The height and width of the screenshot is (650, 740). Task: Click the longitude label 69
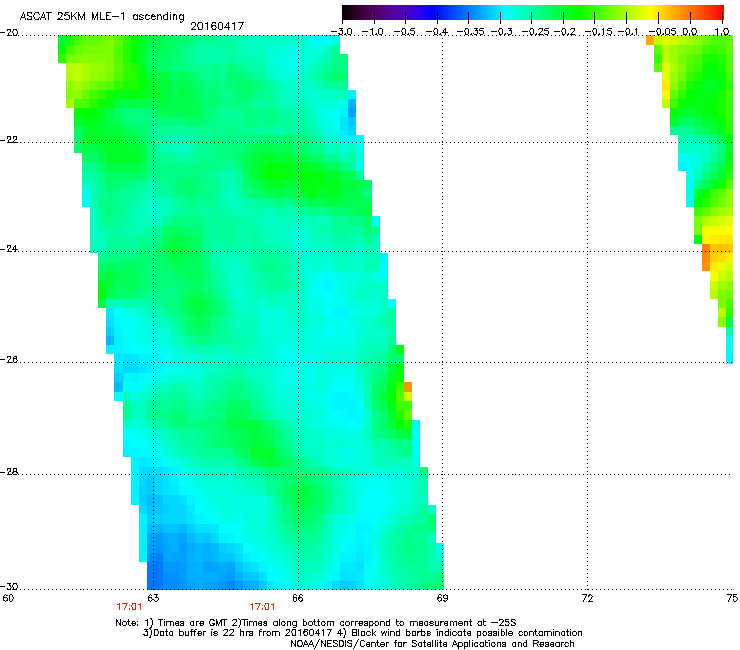tap(442, 598)
